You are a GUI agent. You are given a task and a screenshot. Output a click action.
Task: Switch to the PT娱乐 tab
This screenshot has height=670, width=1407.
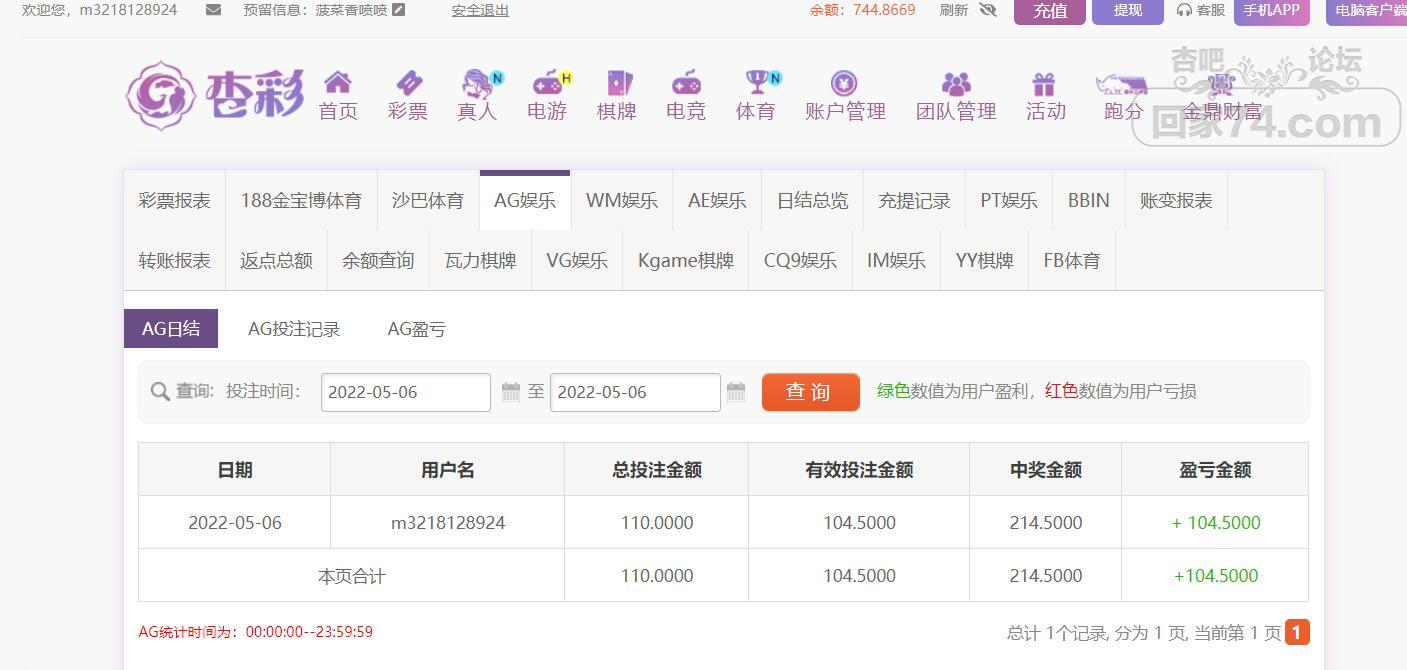pos(1009,201)
